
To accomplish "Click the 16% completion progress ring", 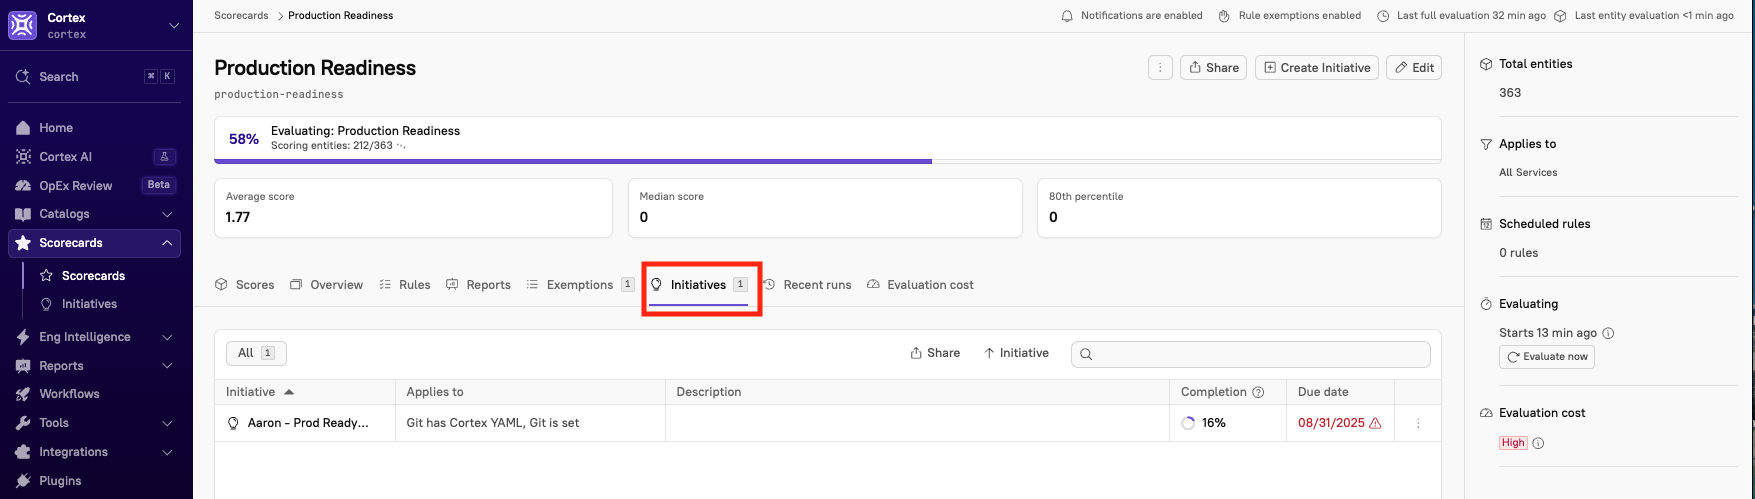I will click(x=1188, y=423).
